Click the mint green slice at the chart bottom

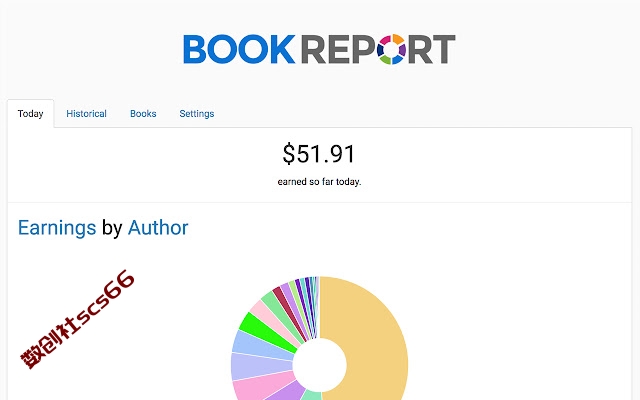[313, 395]
